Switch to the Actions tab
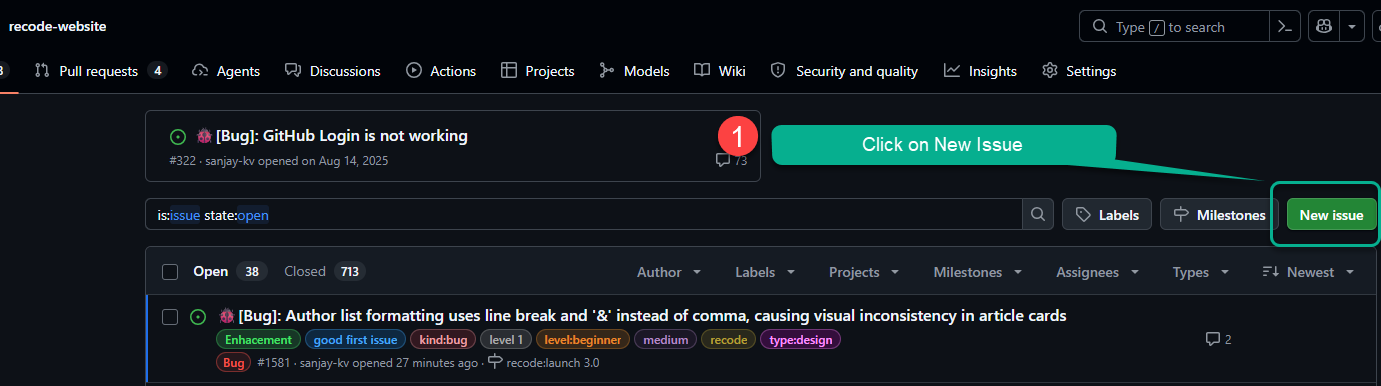Viewport: 1381px width, 386px height. 441,71
